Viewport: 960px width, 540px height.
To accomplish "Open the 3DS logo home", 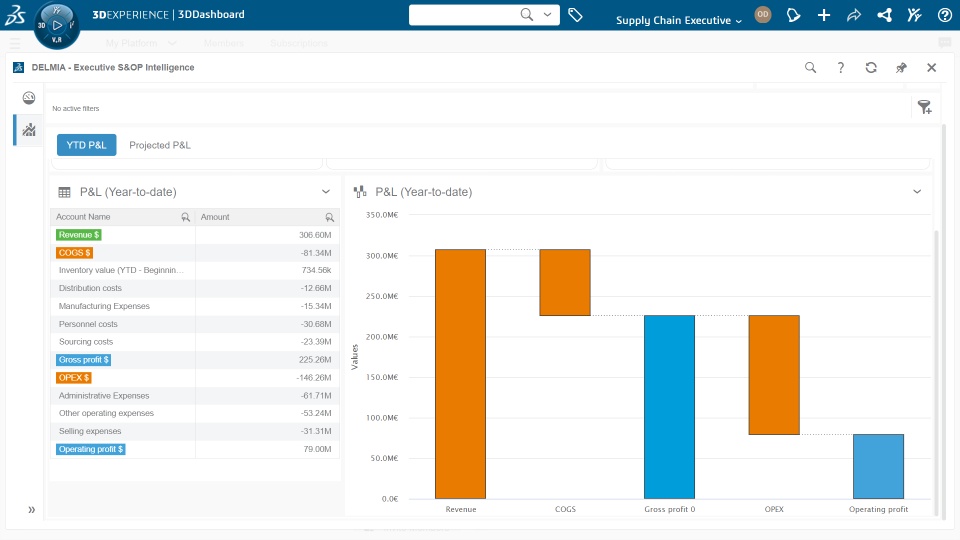I will [x=15, y=15].
